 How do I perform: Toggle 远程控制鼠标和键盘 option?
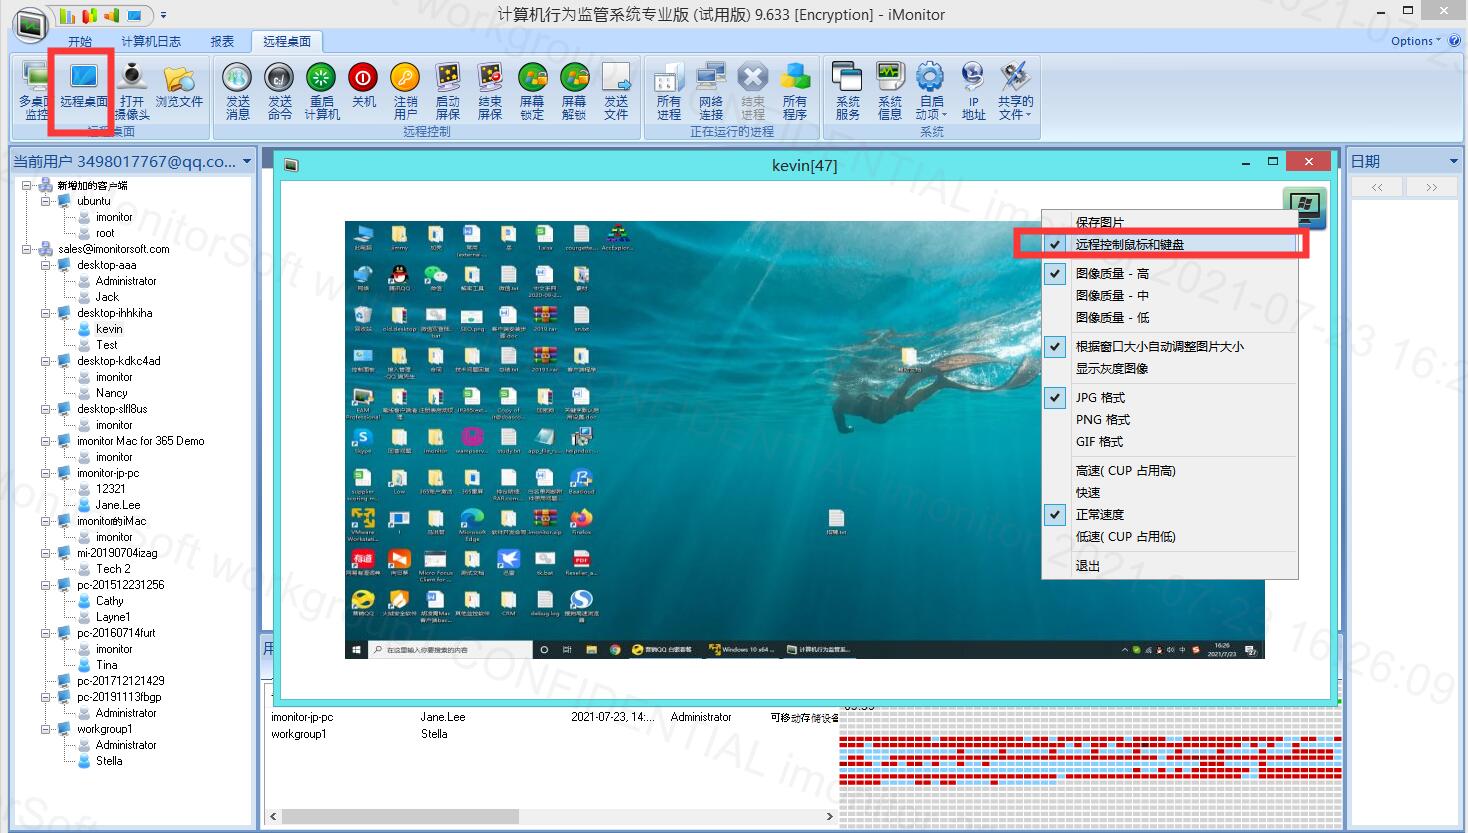1129,244
